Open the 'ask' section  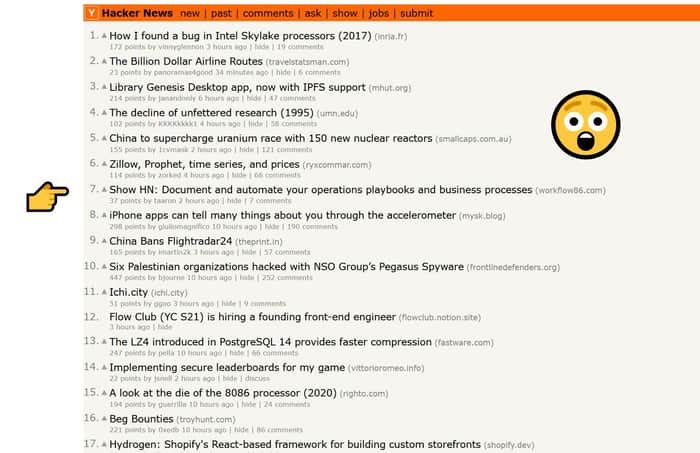[x=312, y=13]
